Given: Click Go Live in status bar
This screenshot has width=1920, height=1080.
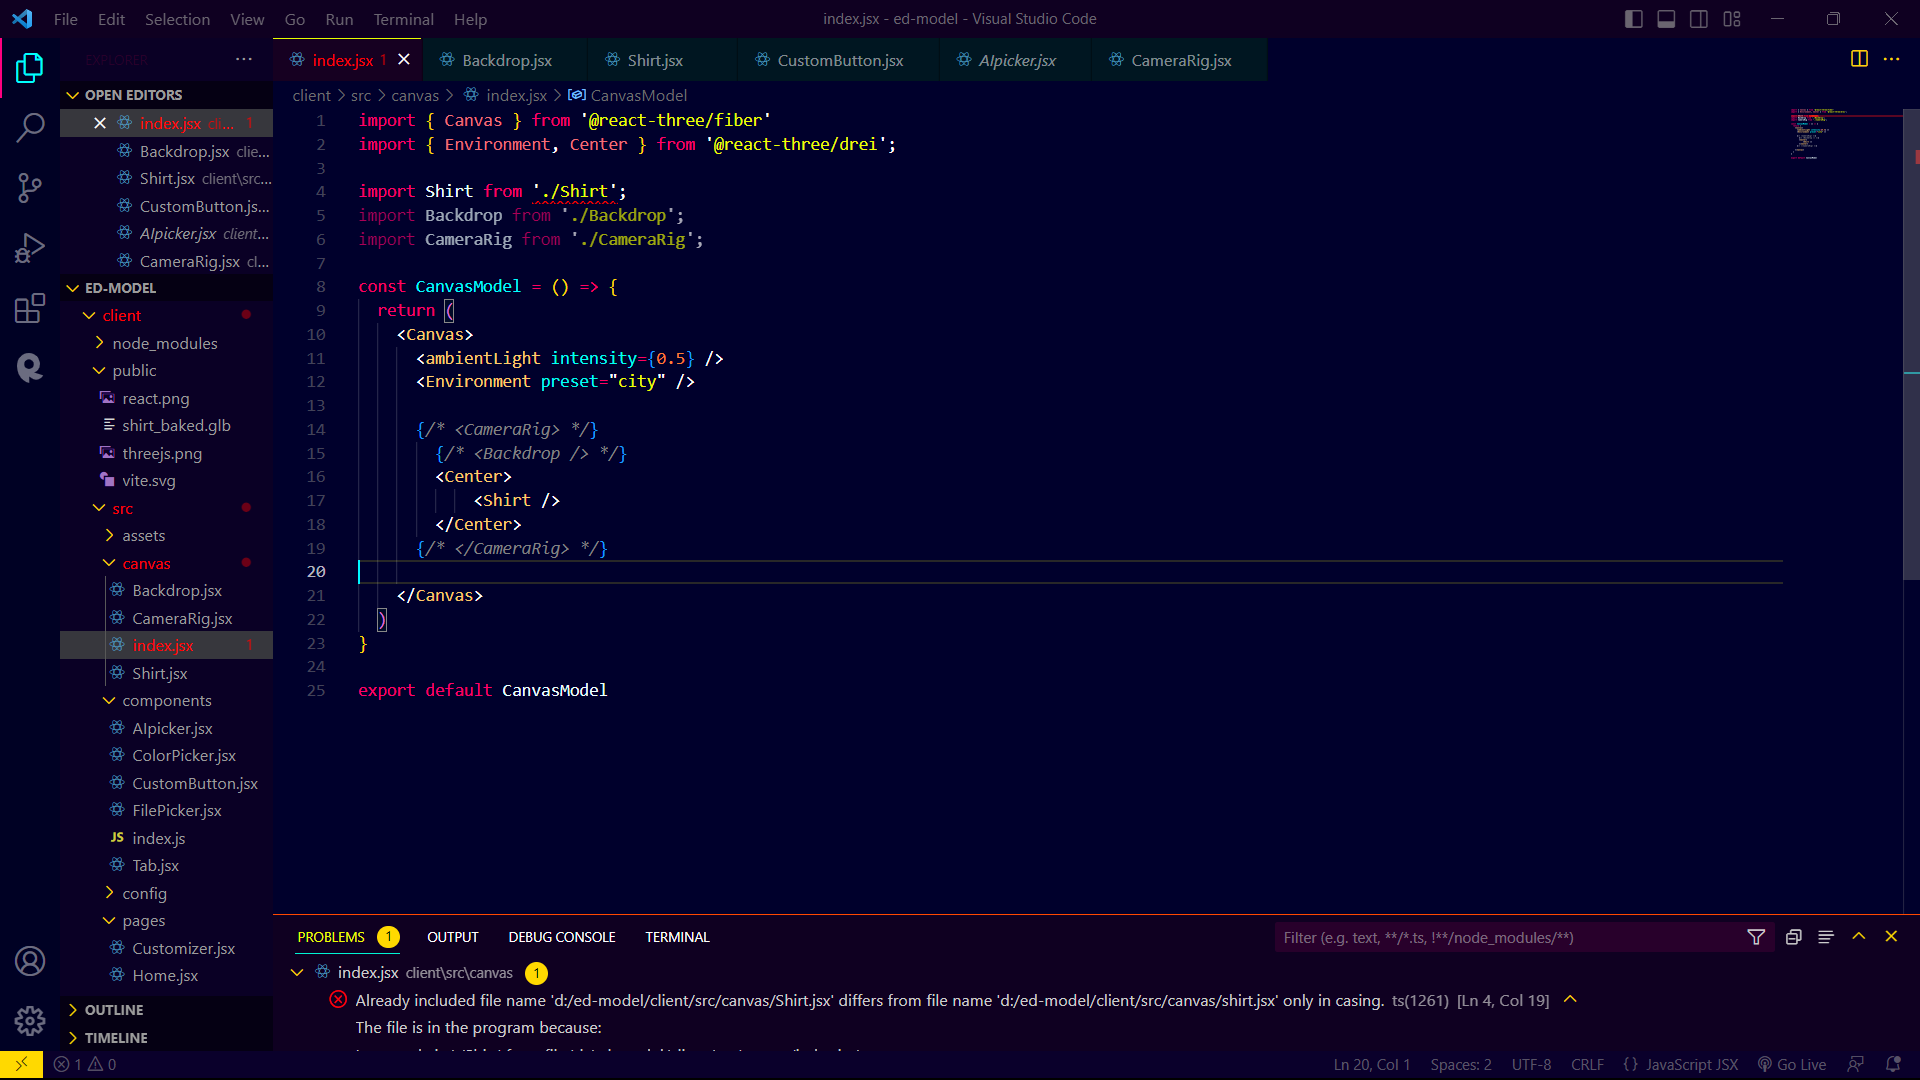Looking at the screenshot, I should (1792, 1064).
